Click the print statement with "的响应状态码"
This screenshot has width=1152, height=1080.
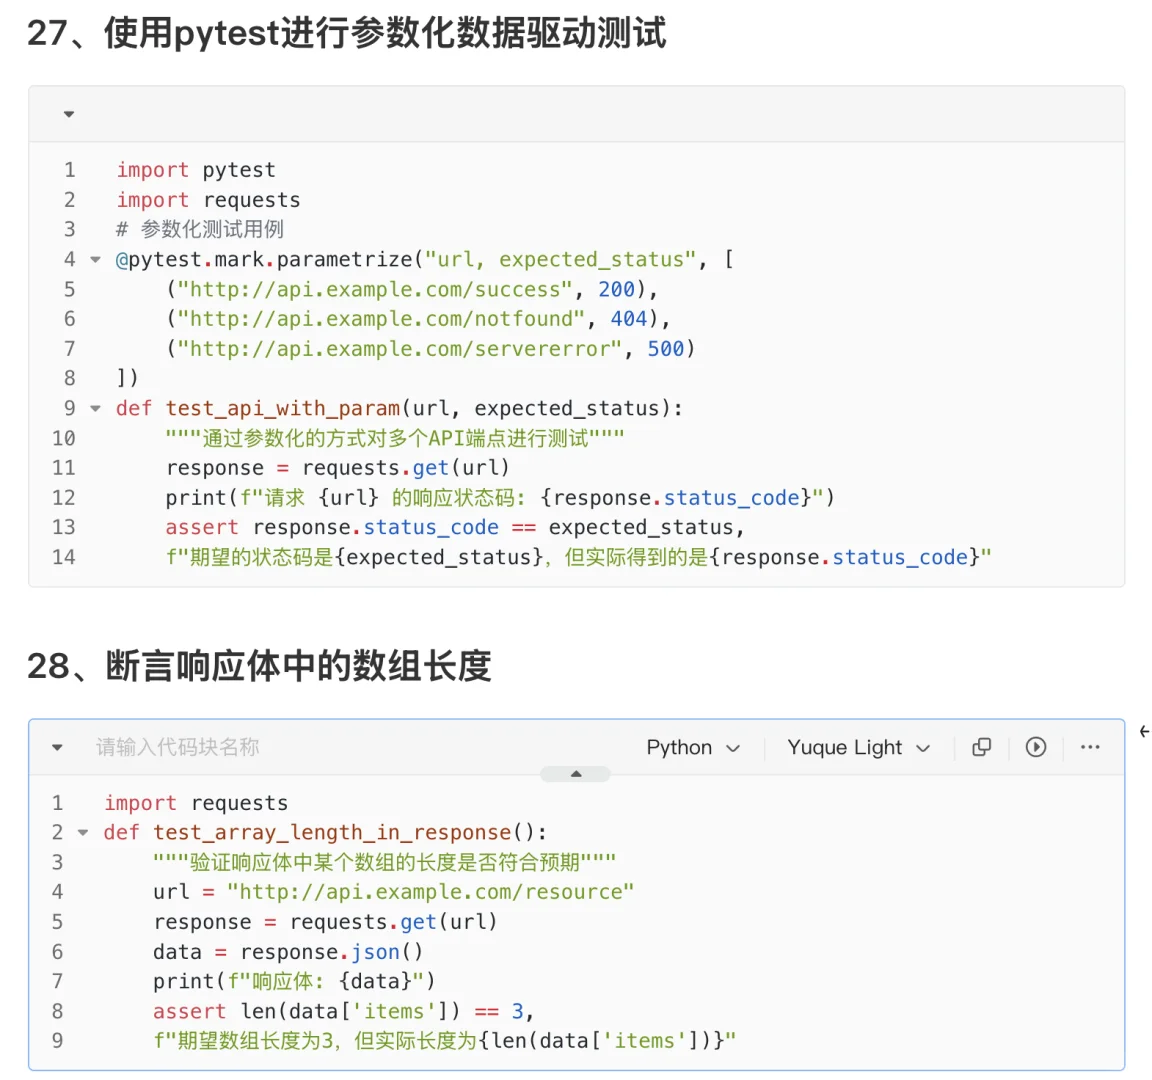click(x=500, y=498)
